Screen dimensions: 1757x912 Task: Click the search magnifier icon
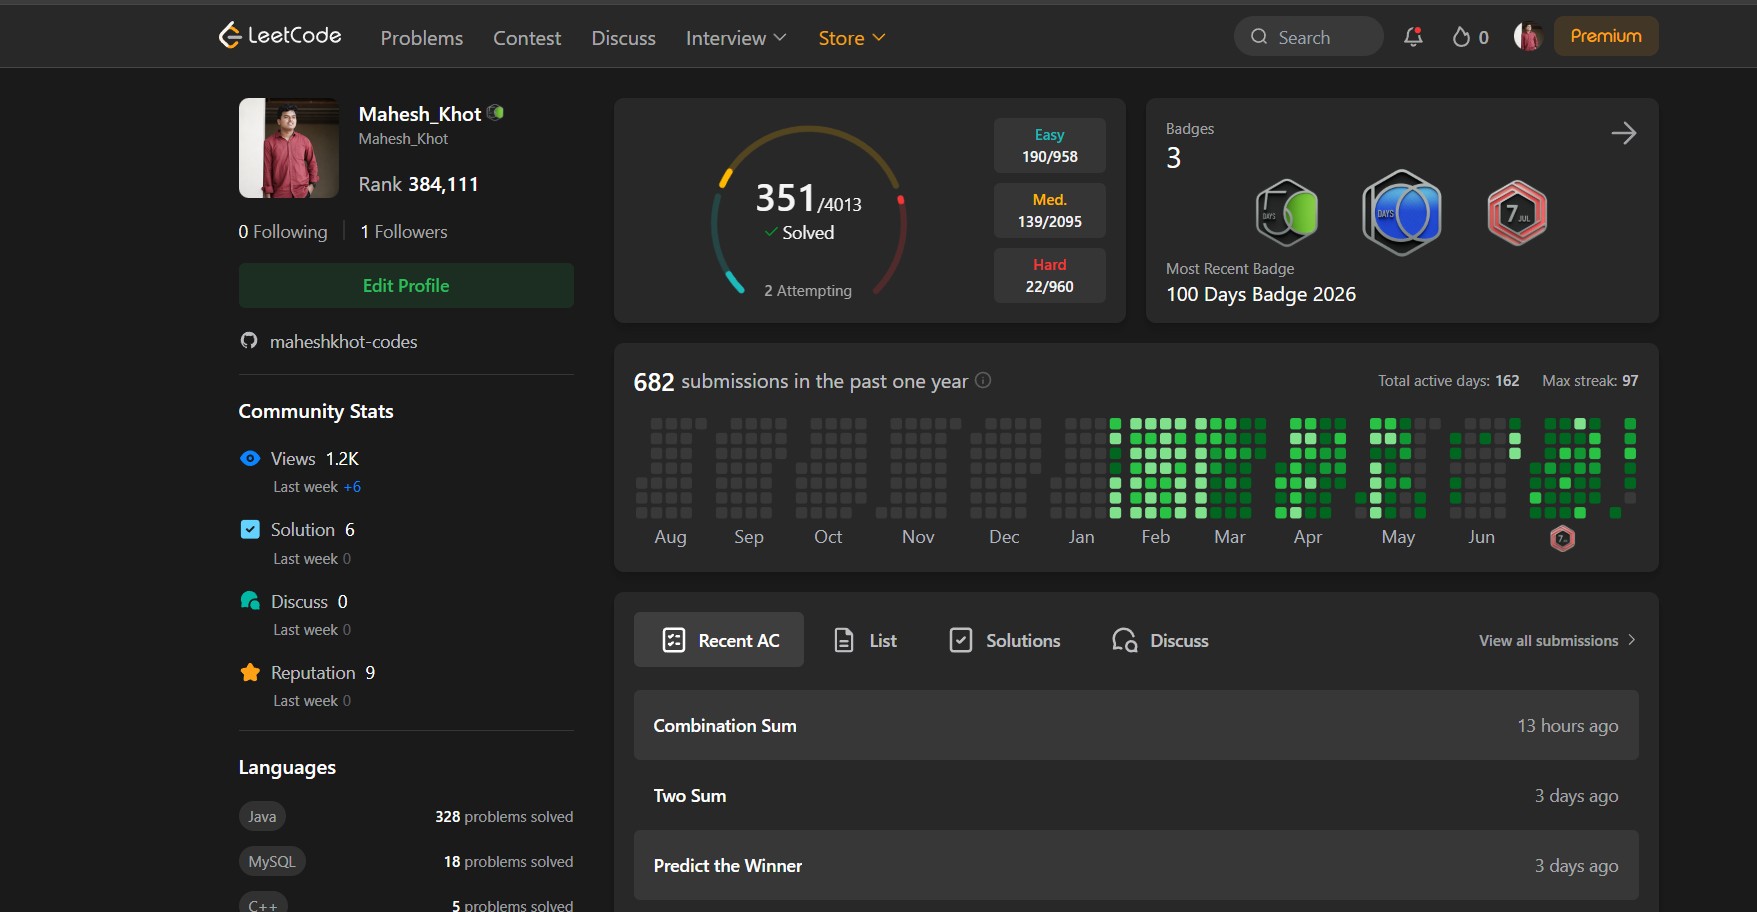(x=1259, y=37)
